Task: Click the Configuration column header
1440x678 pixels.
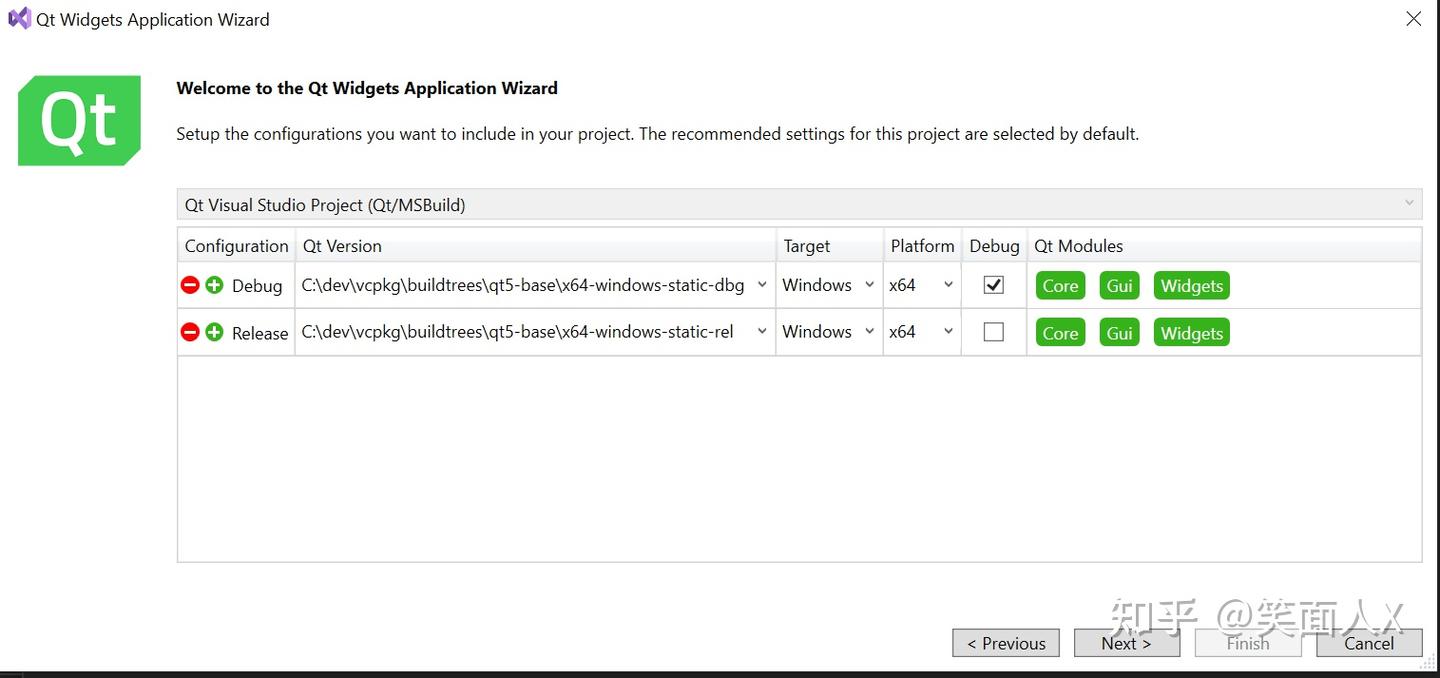Action: point(236,246)
